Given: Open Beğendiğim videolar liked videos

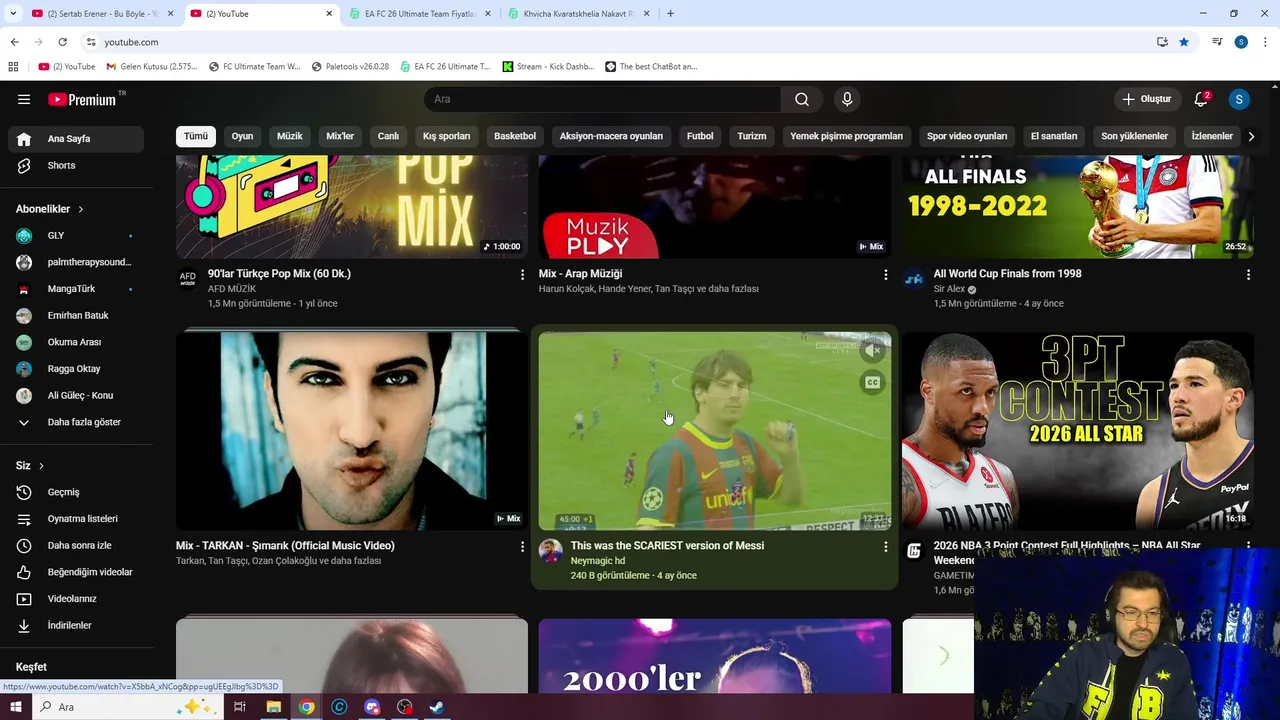Looking at the screenshot, I should [76, 572].
